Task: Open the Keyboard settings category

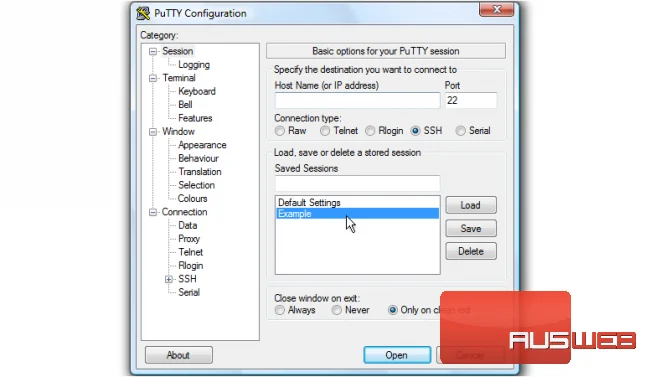Action: point(196,91)
